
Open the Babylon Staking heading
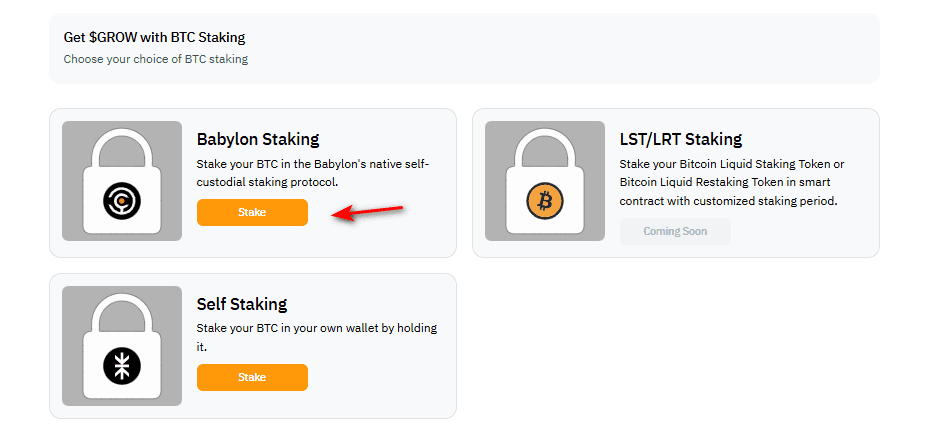pyautogui.click(x=257, y=139)
